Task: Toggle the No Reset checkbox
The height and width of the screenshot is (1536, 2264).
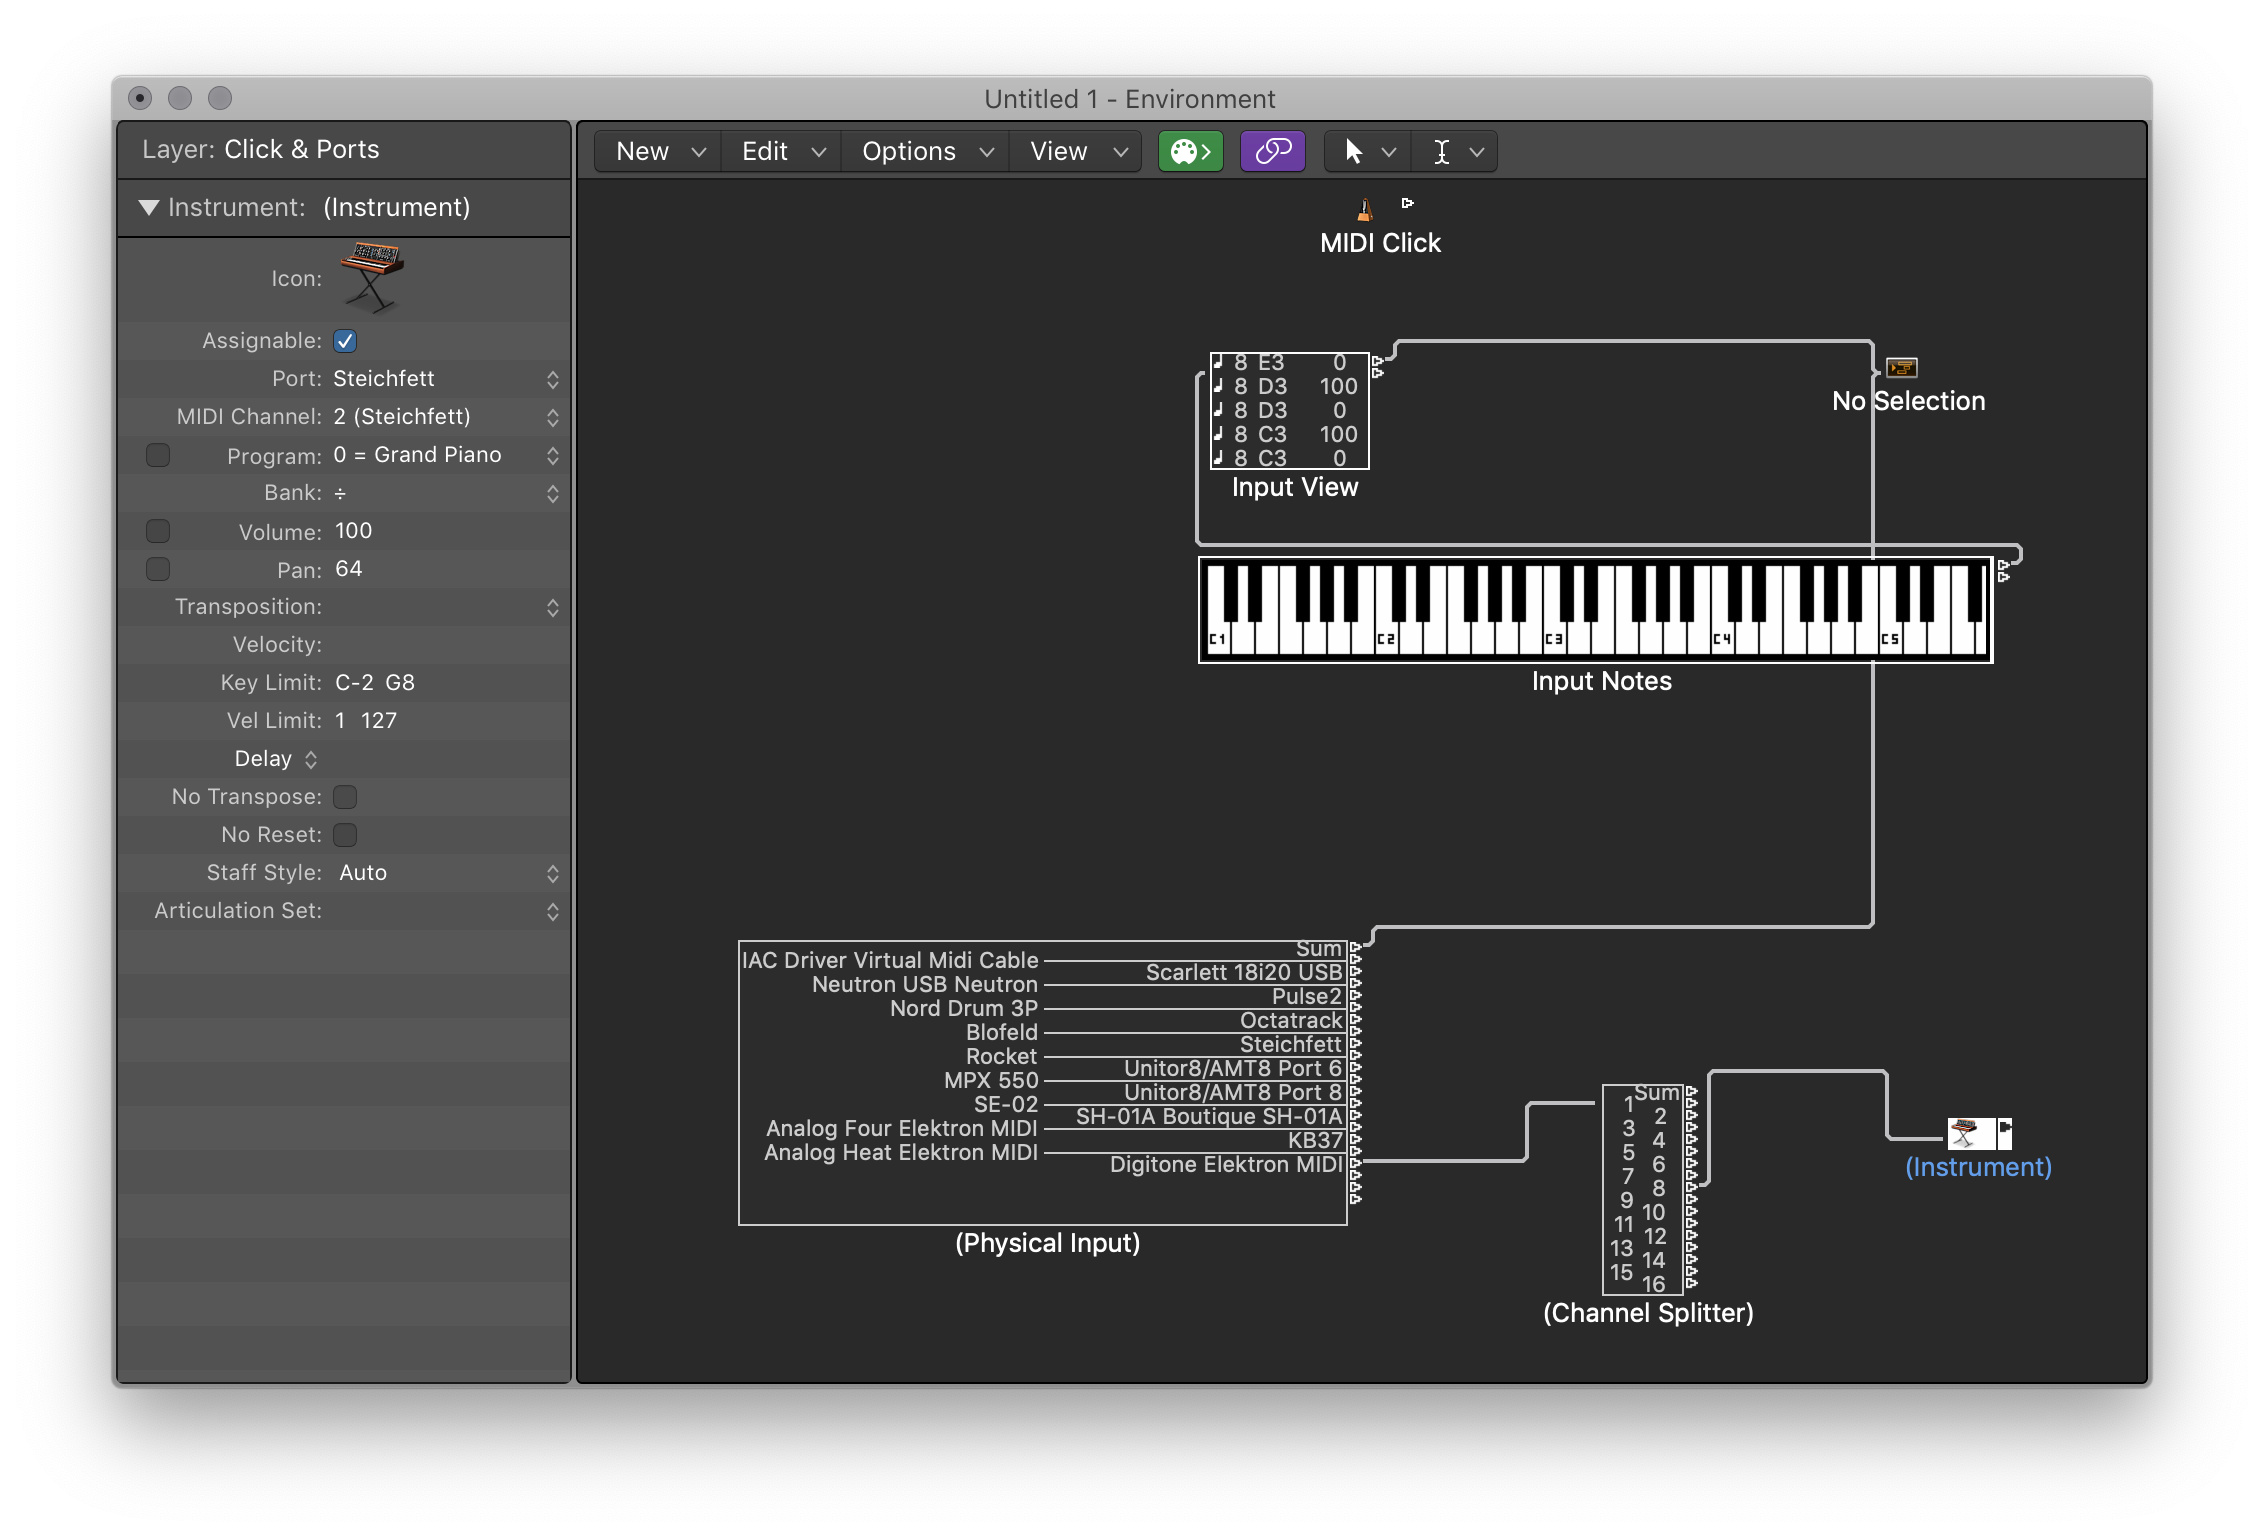Action: [344, 834]
